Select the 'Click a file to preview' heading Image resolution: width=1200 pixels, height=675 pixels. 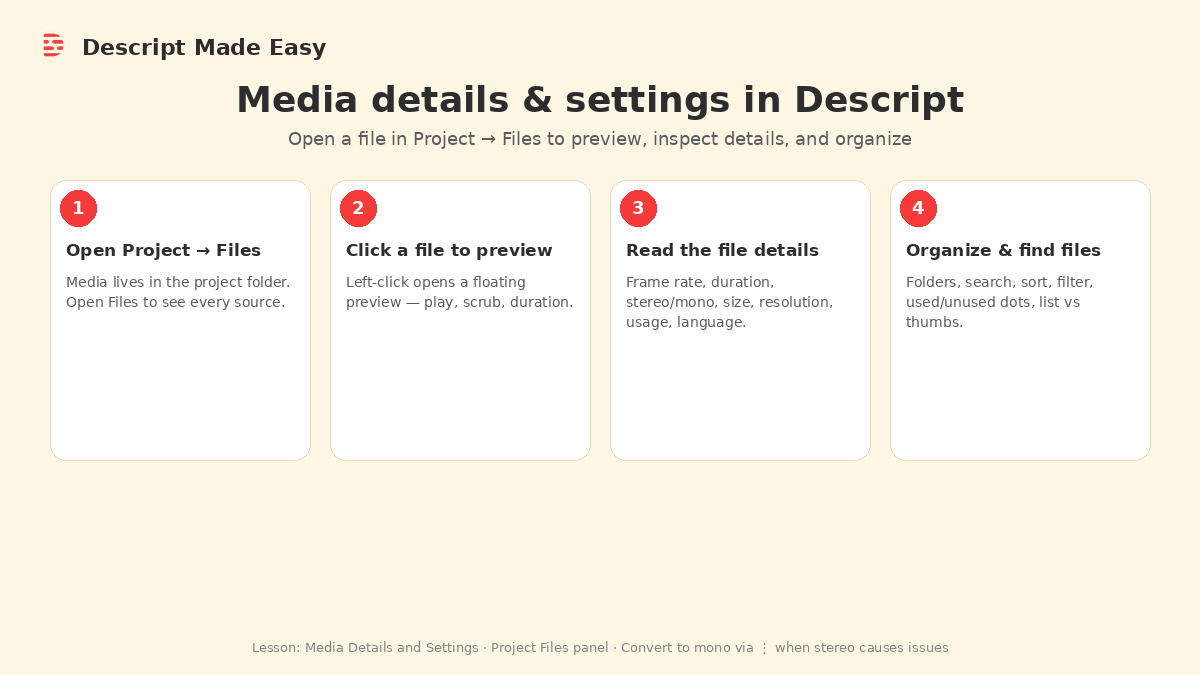click(x=449, y=250)
